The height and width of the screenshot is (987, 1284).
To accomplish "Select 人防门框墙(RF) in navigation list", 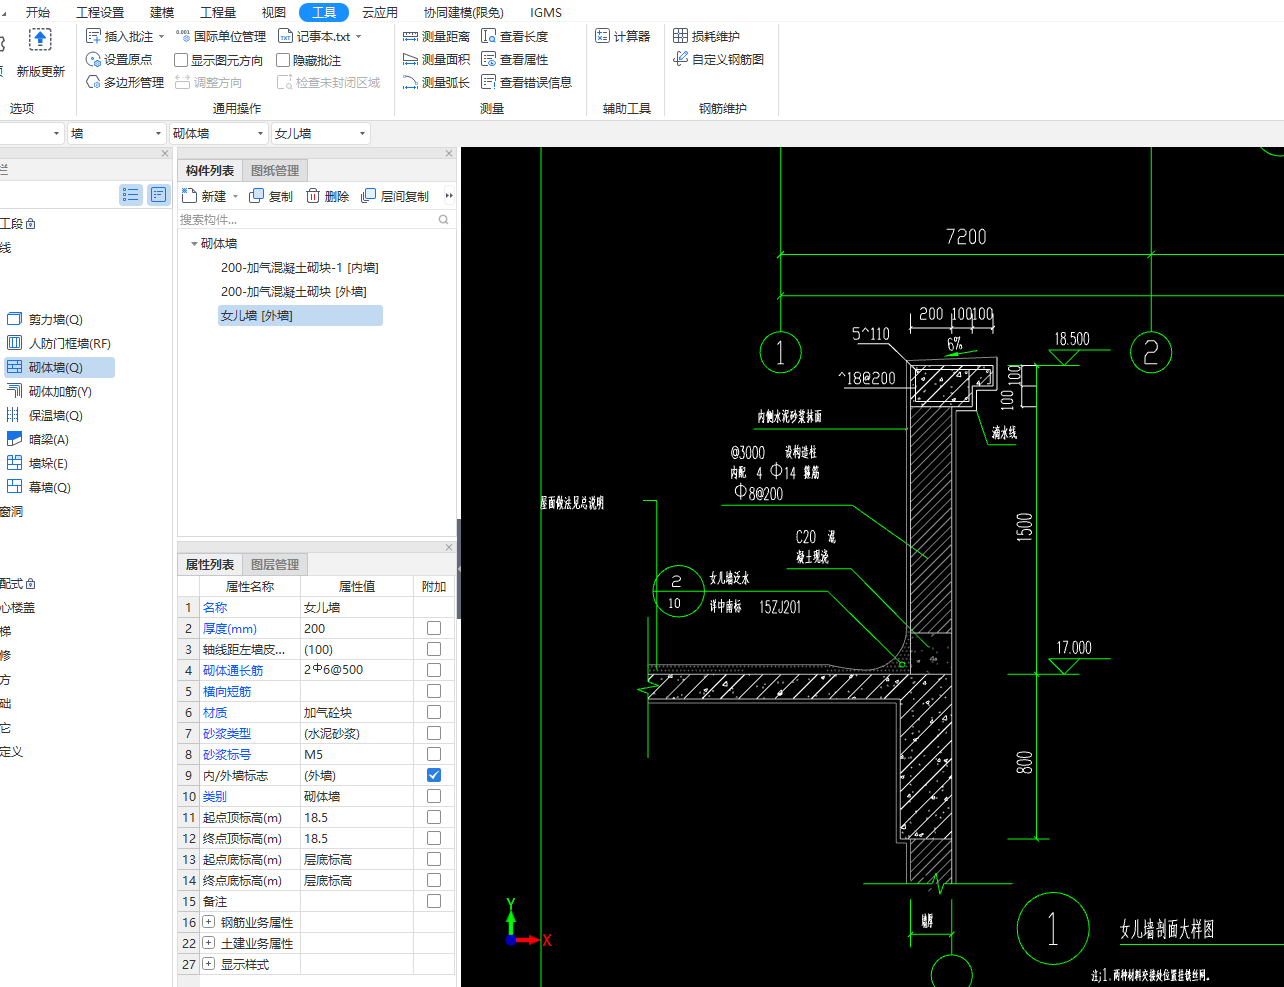I will [x=59, y=344].
